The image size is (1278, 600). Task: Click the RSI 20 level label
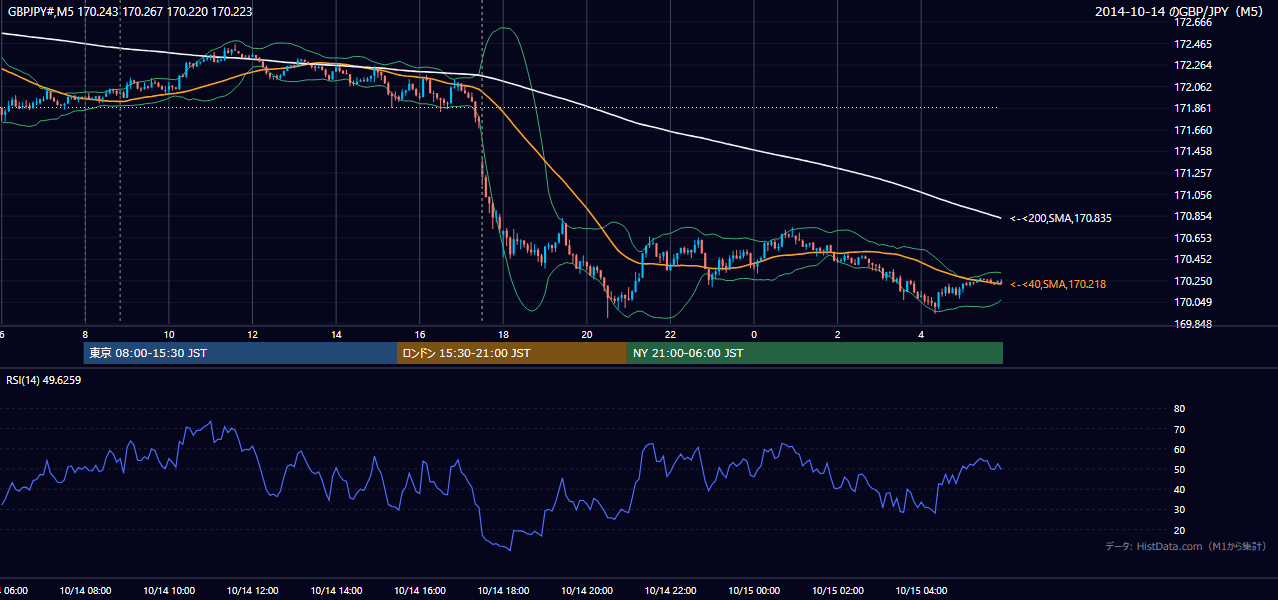click(1179, 530)
